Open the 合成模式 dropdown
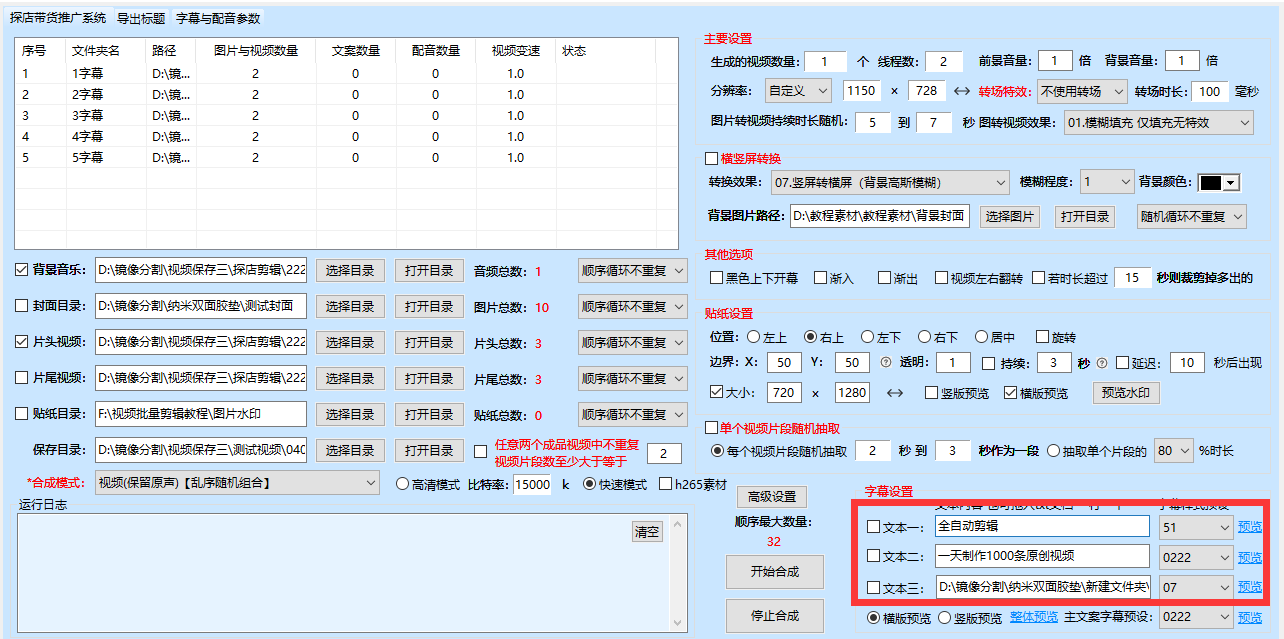Image resolution: width=1284 pixels, height=639 pixels. (237, 483)
